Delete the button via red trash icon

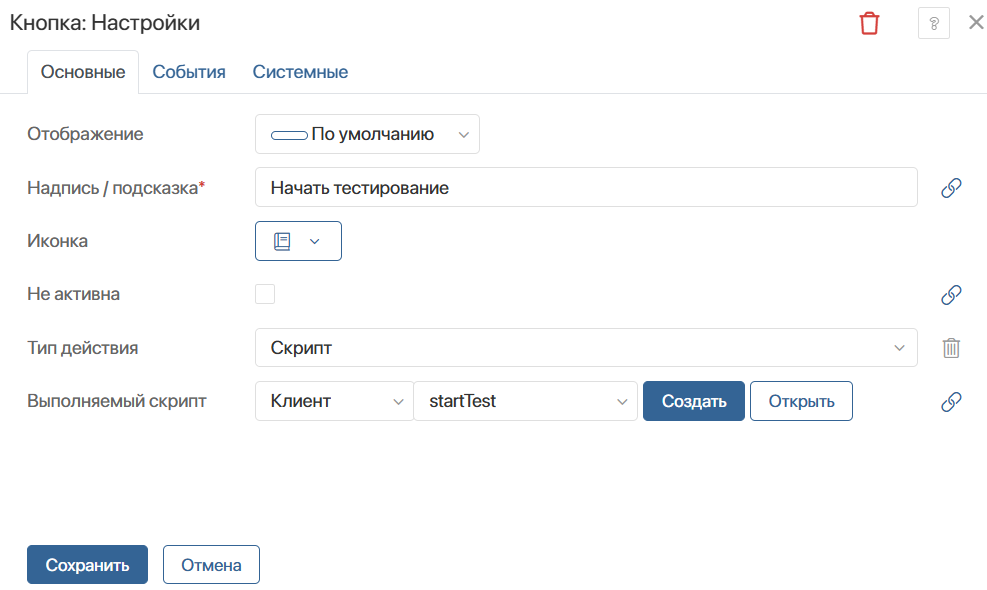(869, 23)
